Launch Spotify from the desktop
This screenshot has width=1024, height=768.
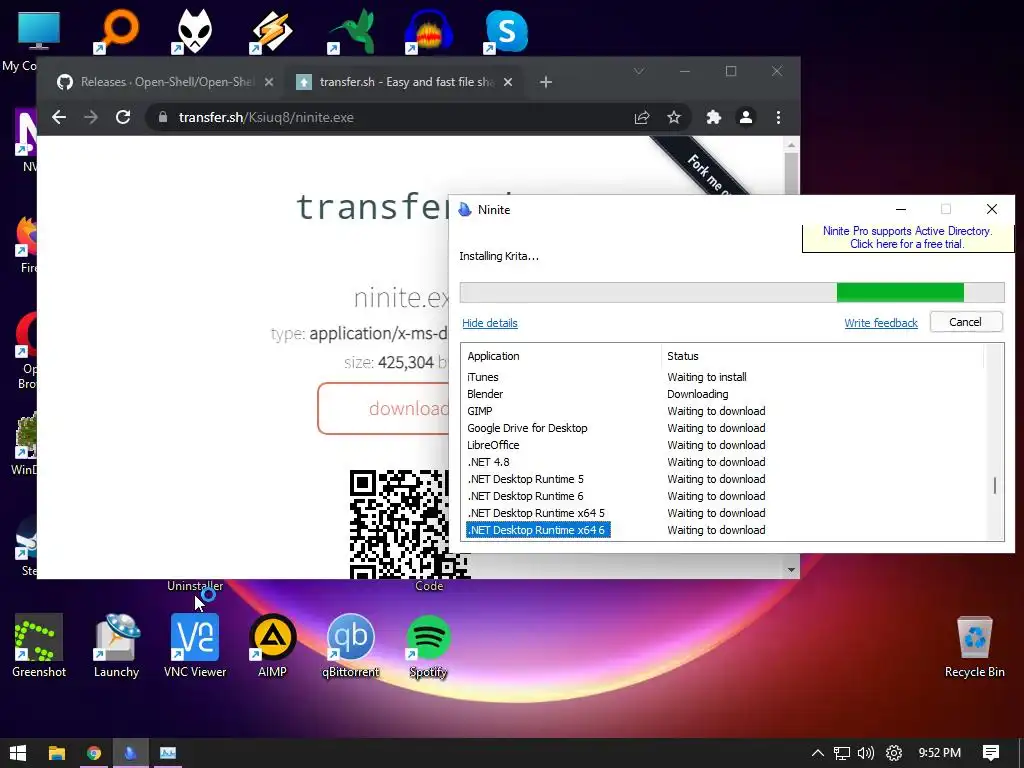point(428,645)
